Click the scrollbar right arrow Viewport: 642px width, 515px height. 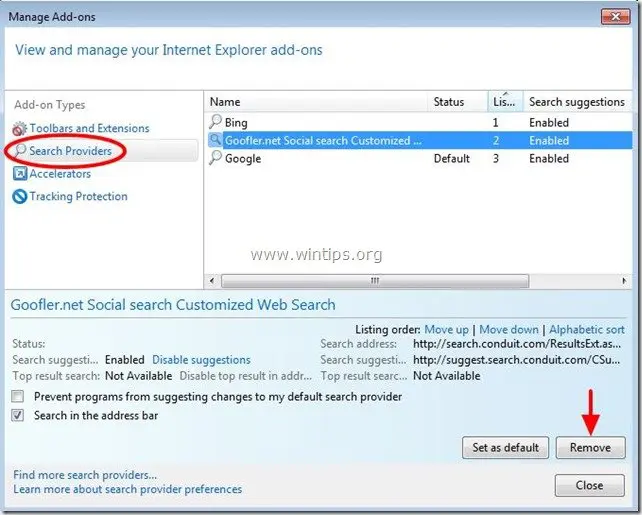(624, 281)
